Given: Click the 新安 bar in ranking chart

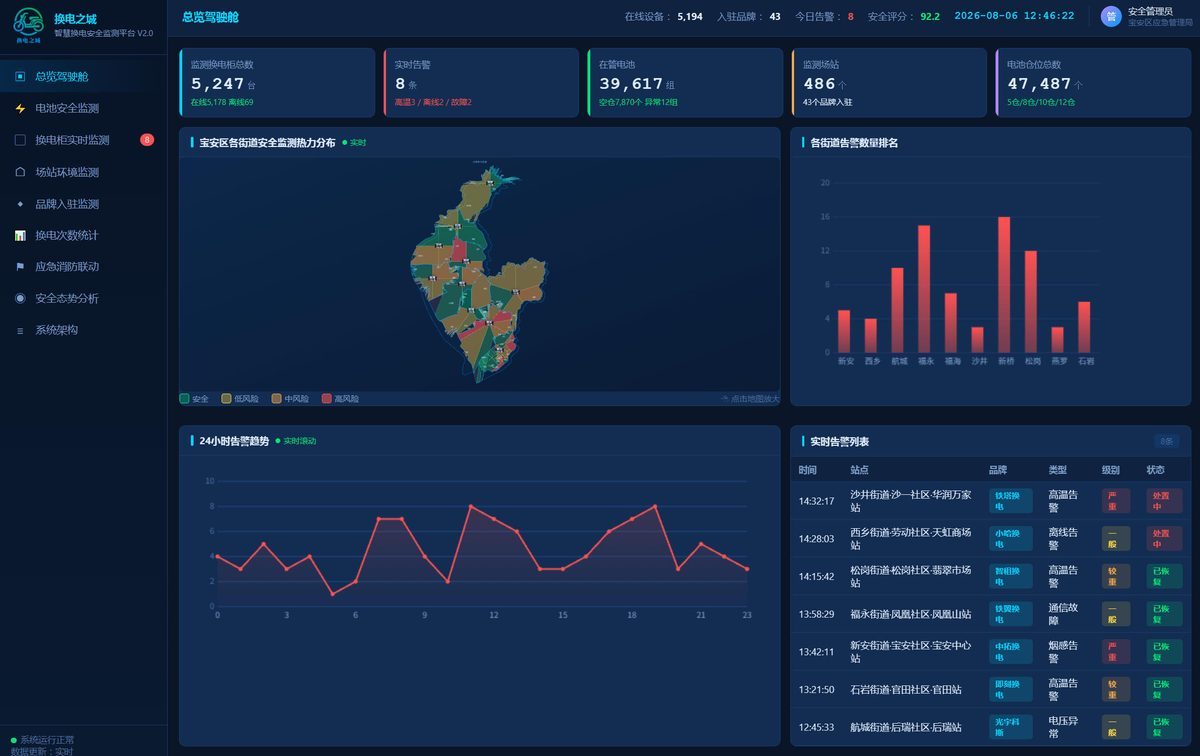Looking at the screenshot, I should (844, 331).
